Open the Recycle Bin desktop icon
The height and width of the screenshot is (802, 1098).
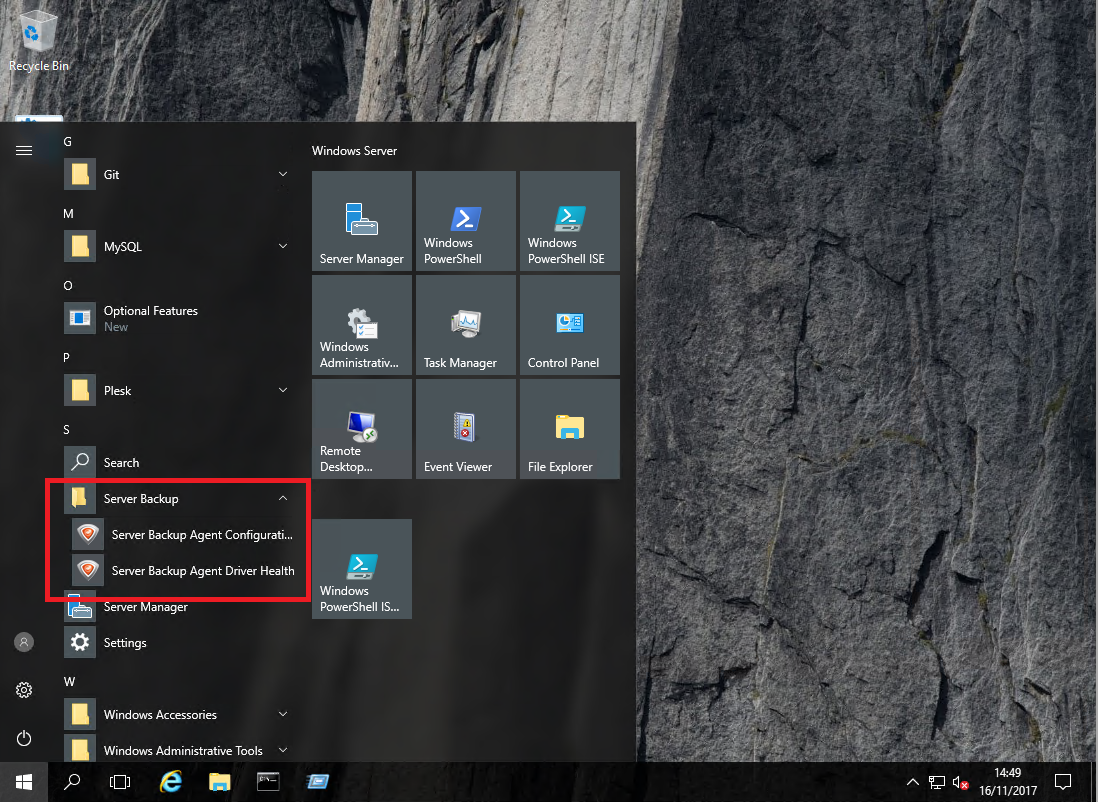38,41
